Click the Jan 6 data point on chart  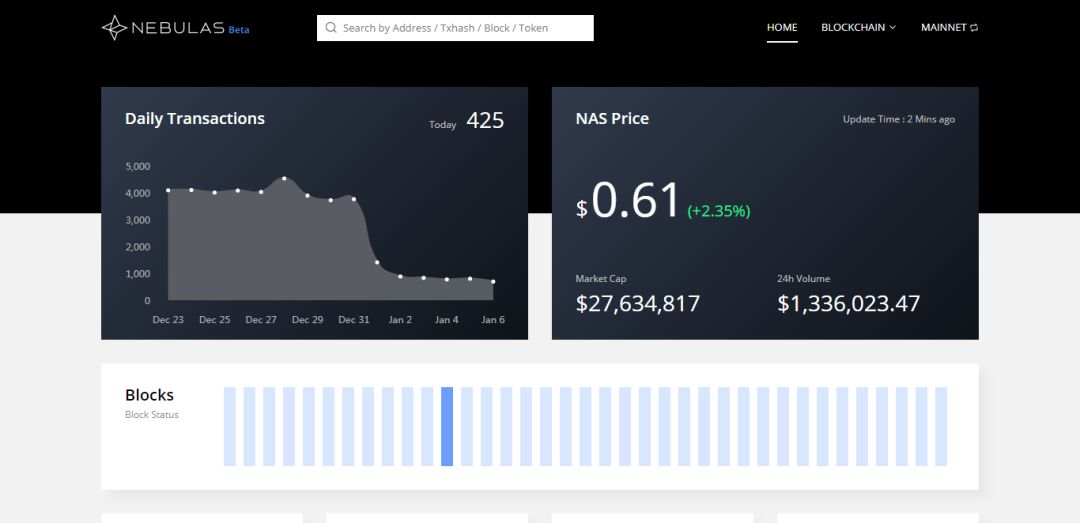pyautogui.click(x=493, y=282)
